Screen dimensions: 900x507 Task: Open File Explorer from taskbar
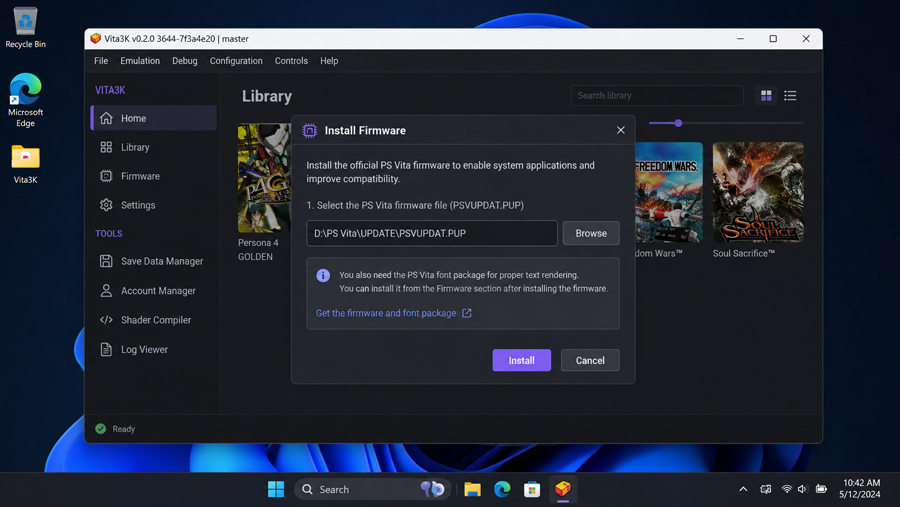pyautogui.click(x=472, y=489)
